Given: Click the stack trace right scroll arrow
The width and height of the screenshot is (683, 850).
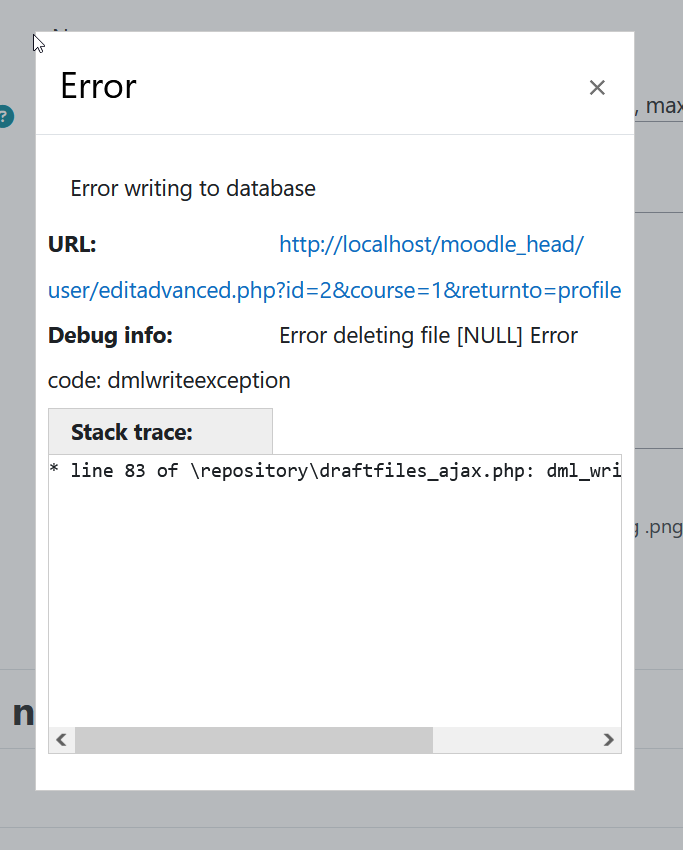Looking at the screenshot, I should click(608, 740).
